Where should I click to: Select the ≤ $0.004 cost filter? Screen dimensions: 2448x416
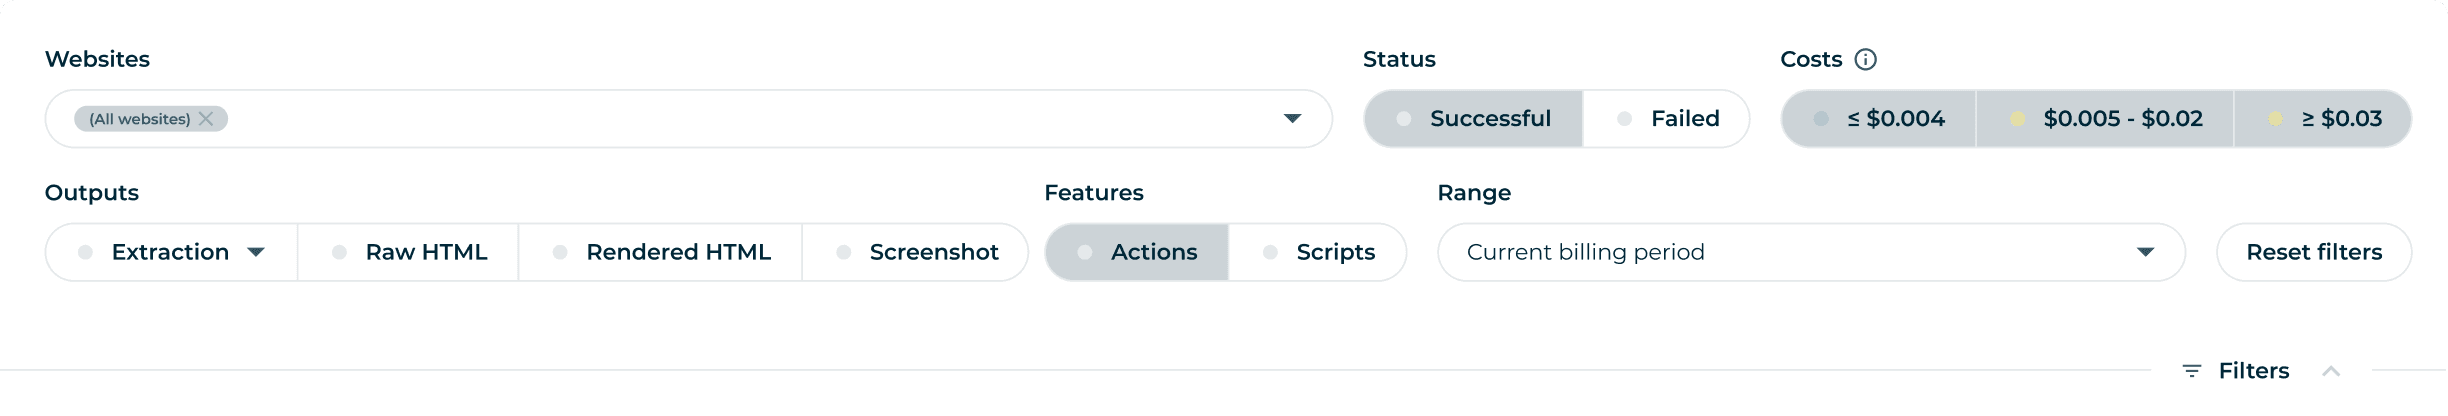[x=1879, y=119]
